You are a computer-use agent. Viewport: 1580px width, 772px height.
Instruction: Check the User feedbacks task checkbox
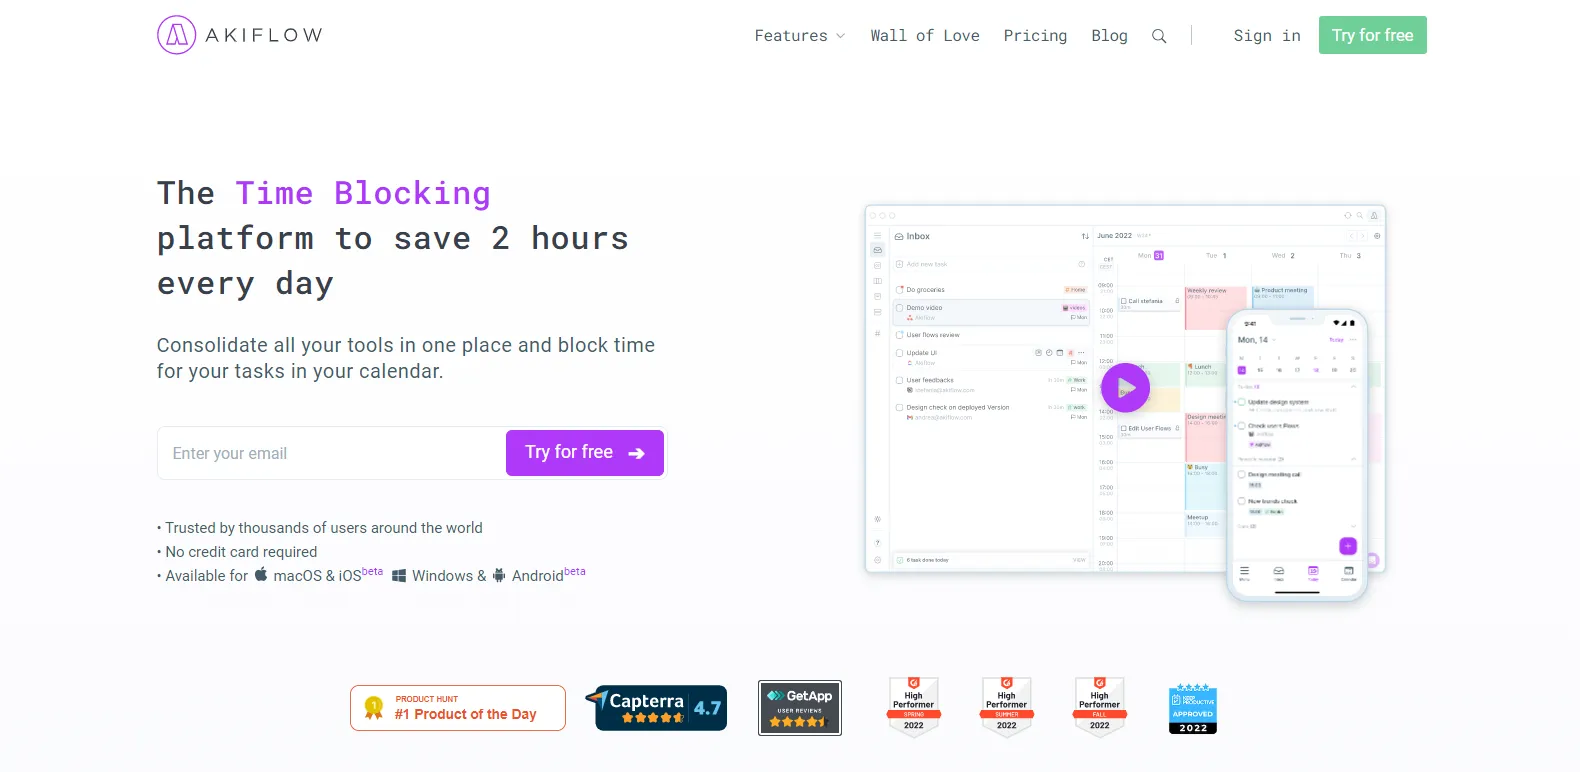[900, 381]
